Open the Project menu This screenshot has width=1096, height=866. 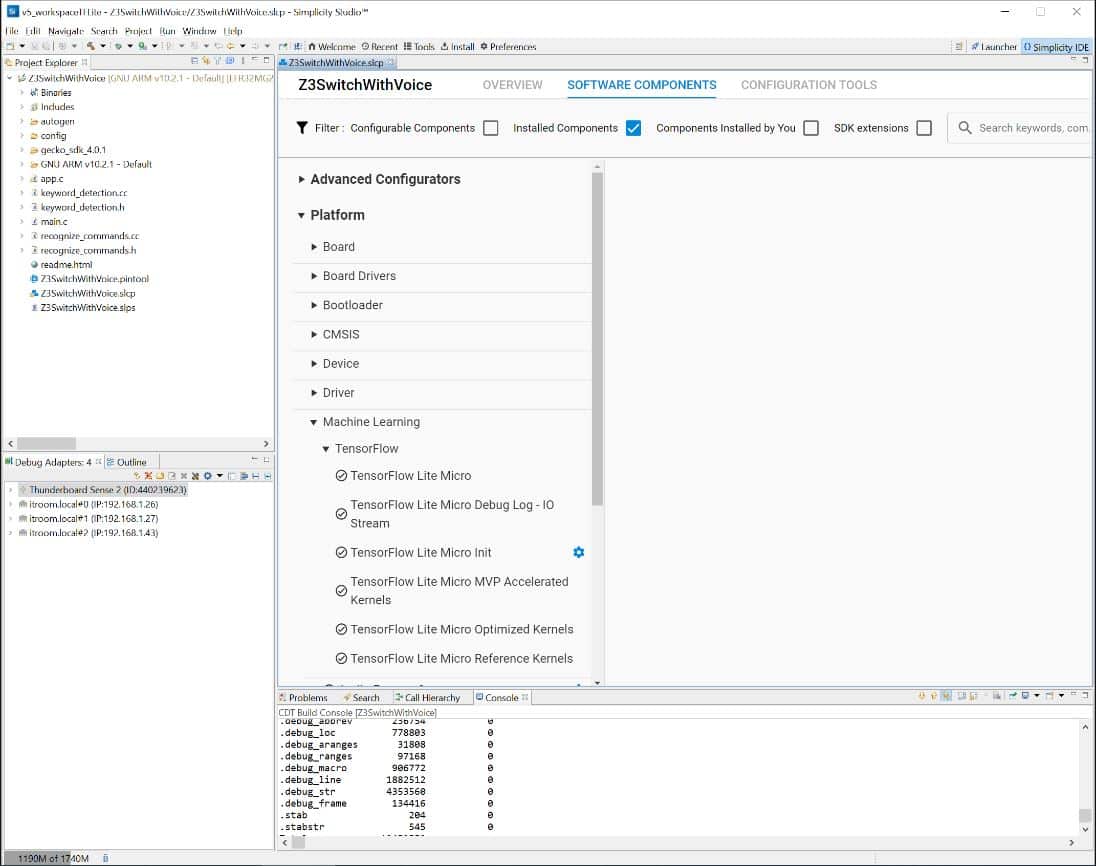pos(138,31)
